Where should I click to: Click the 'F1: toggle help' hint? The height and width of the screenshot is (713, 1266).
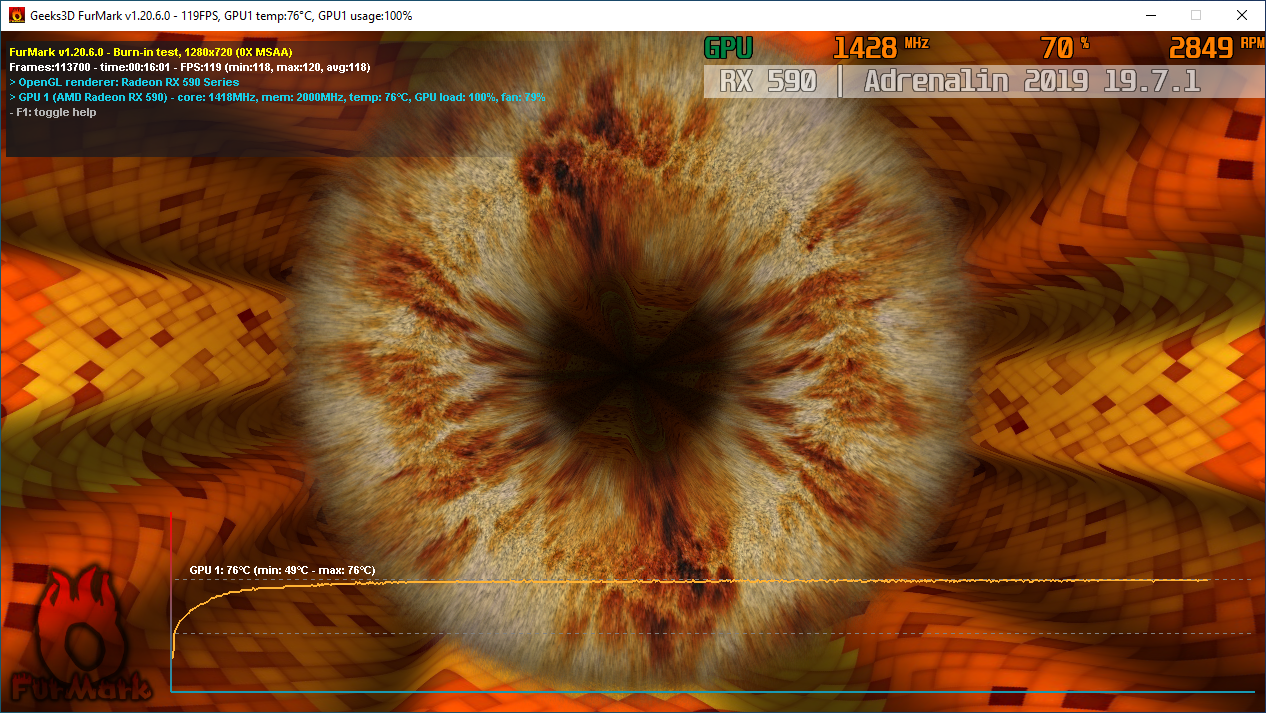click(x=53, y=112)
